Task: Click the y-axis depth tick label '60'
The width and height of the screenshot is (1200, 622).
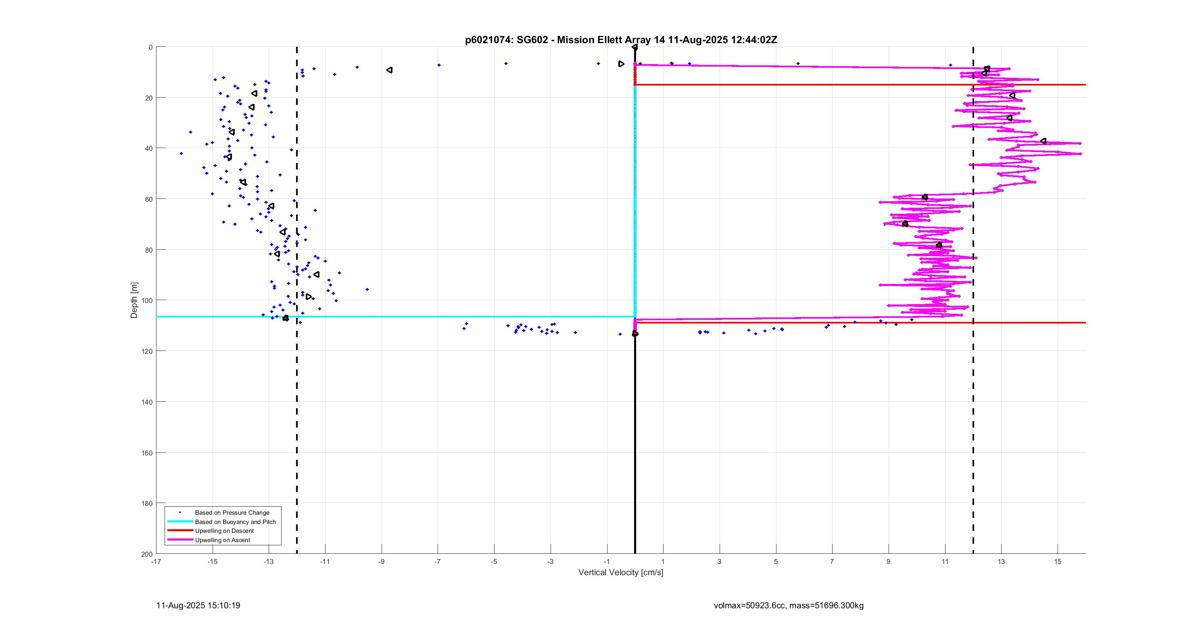Action: pyautogui.click(x=148, y=199)
